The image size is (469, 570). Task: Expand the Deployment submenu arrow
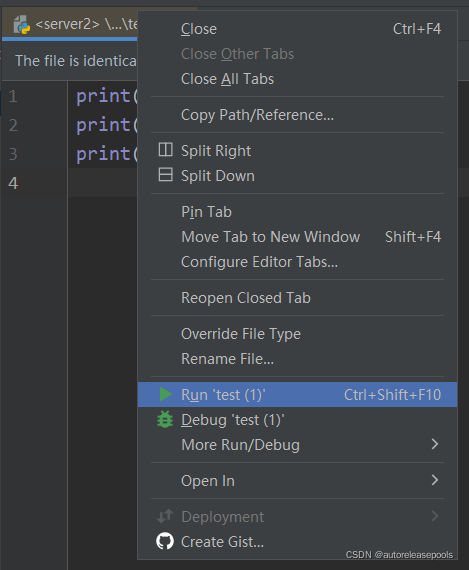[435, 516]
